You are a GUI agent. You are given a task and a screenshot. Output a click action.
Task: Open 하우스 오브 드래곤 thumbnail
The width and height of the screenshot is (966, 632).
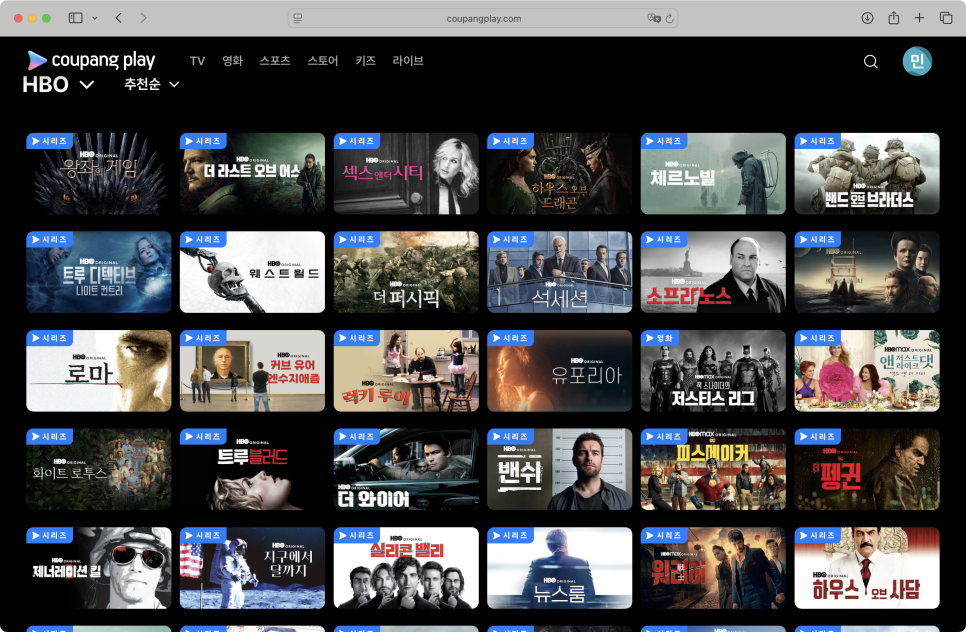point(559,174)
